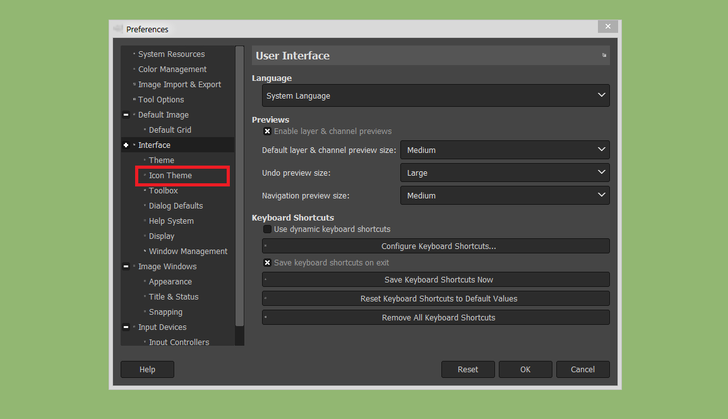Select Input Devices in the tree
This screenshot has height=419, width=728.
pyautogui.click(x=162, y=327)
